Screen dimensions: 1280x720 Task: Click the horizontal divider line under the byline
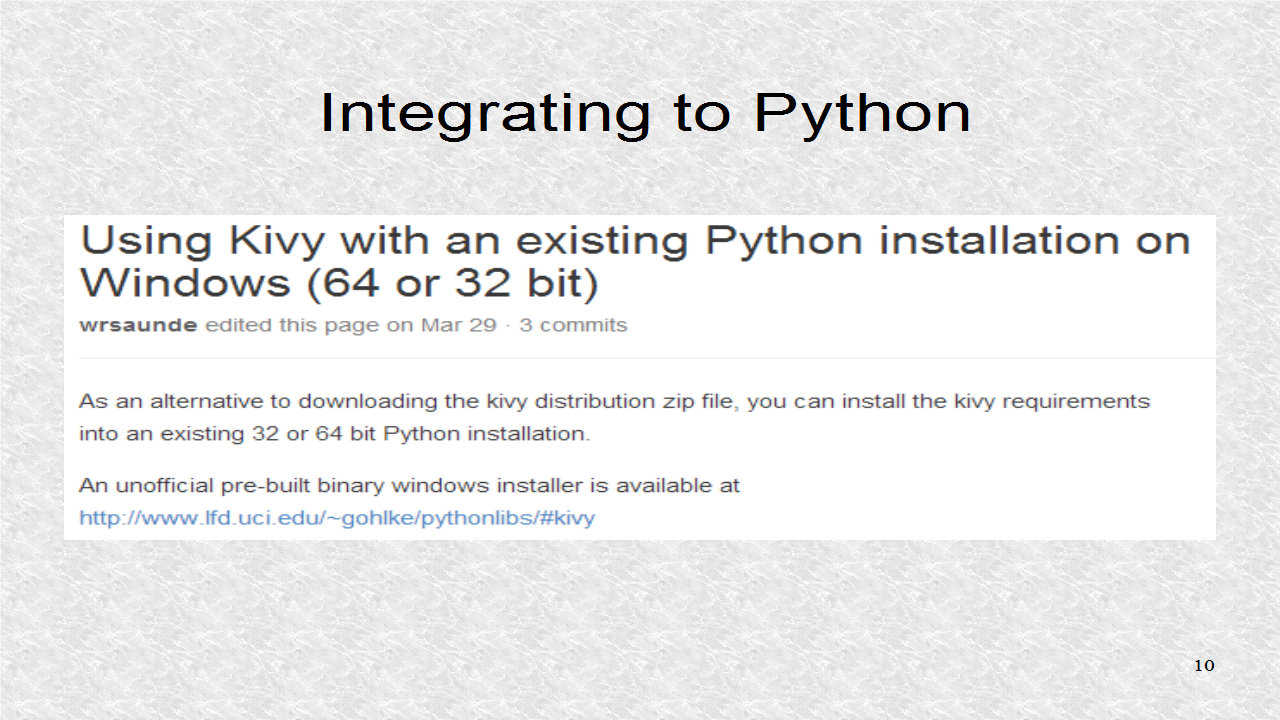click(640, 354)
